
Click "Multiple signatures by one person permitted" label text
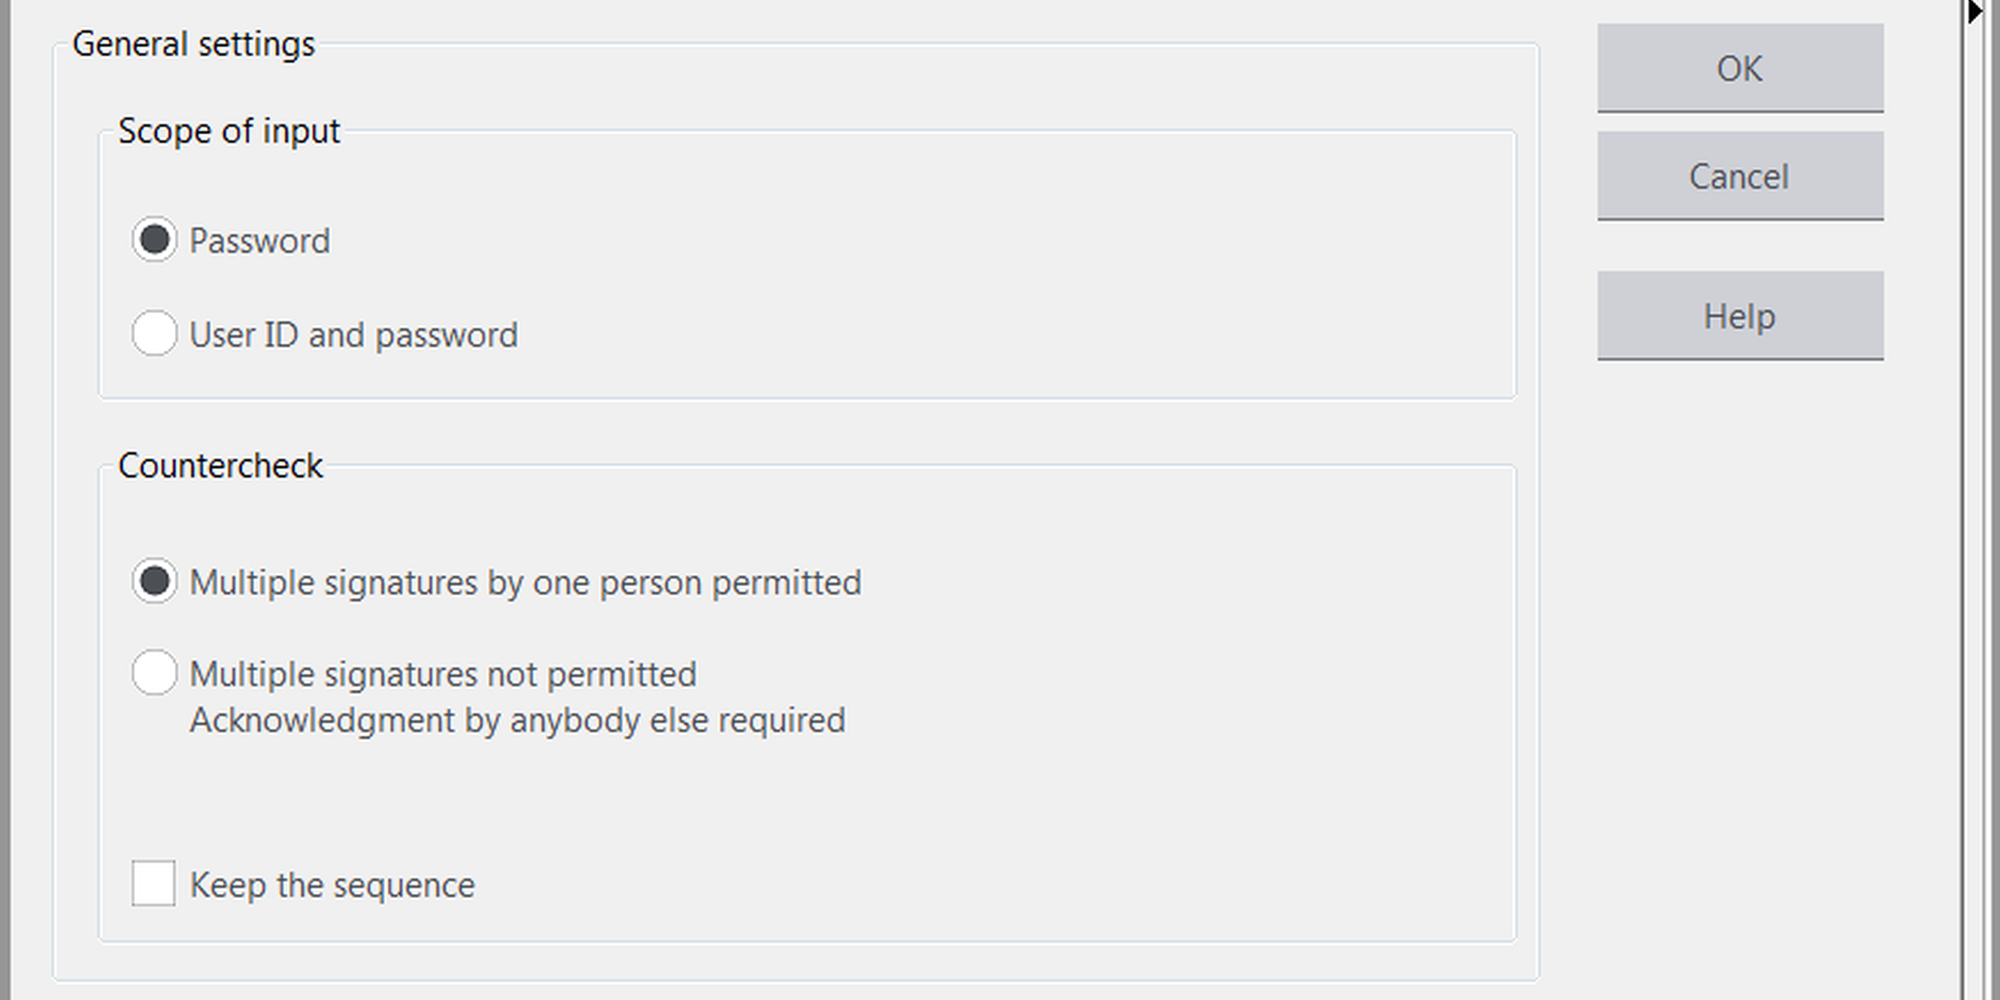(525, 583)
